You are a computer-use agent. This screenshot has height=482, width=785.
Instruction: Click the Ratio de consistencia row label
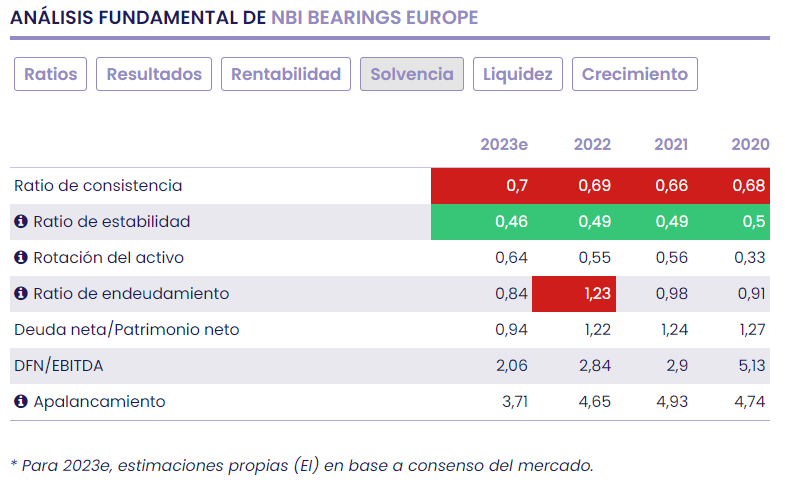98,186
